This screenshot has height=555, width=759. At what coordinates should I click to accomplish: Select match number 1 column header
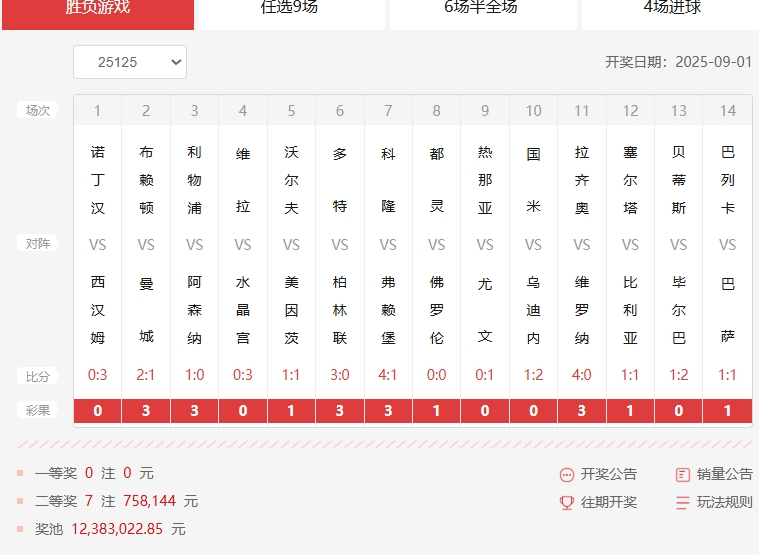click(97, 111)
